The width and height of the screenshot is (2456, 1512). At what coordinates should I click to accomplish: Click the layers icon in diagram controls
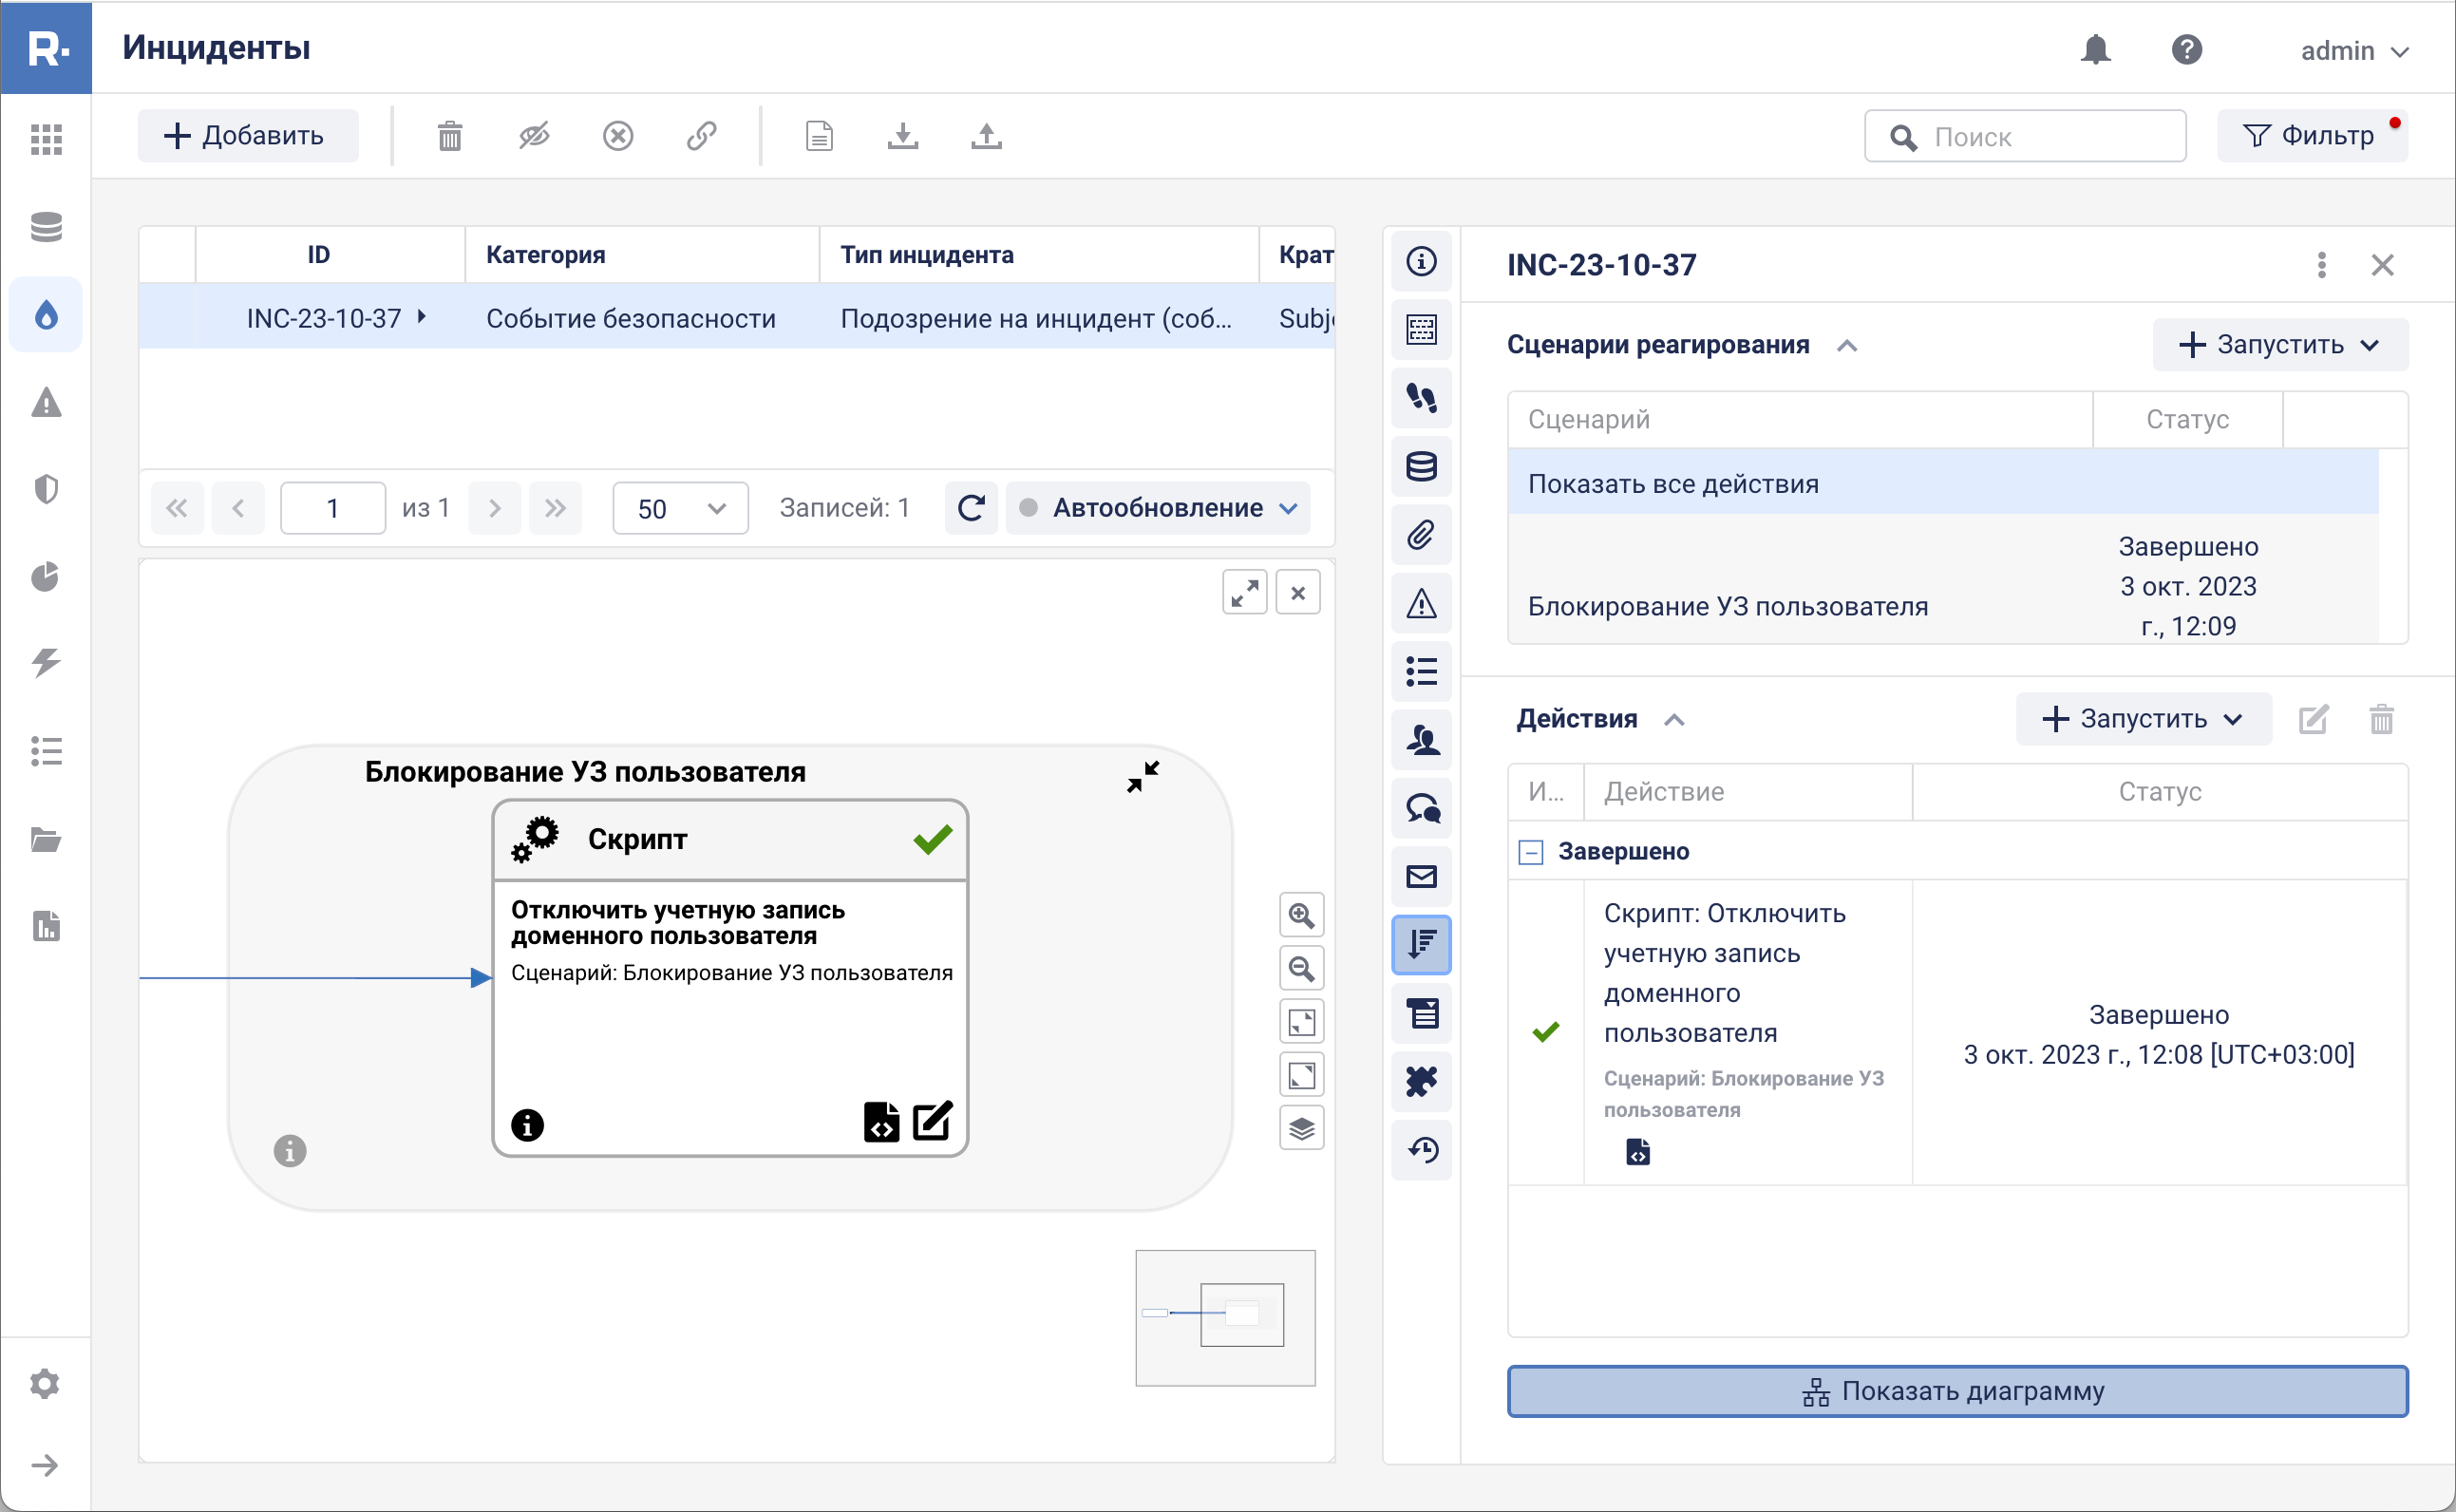click(x=1301, y=1129)
